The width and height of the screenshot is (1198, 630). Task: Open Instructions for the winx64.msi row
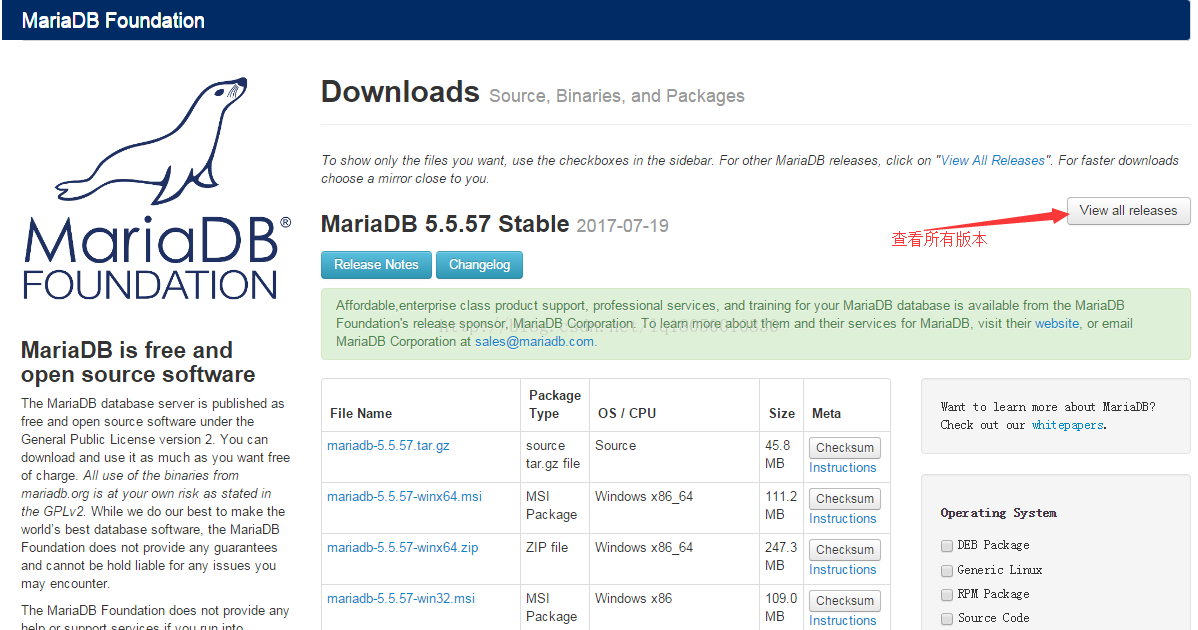pyautogui.click(x=843, y=519)
